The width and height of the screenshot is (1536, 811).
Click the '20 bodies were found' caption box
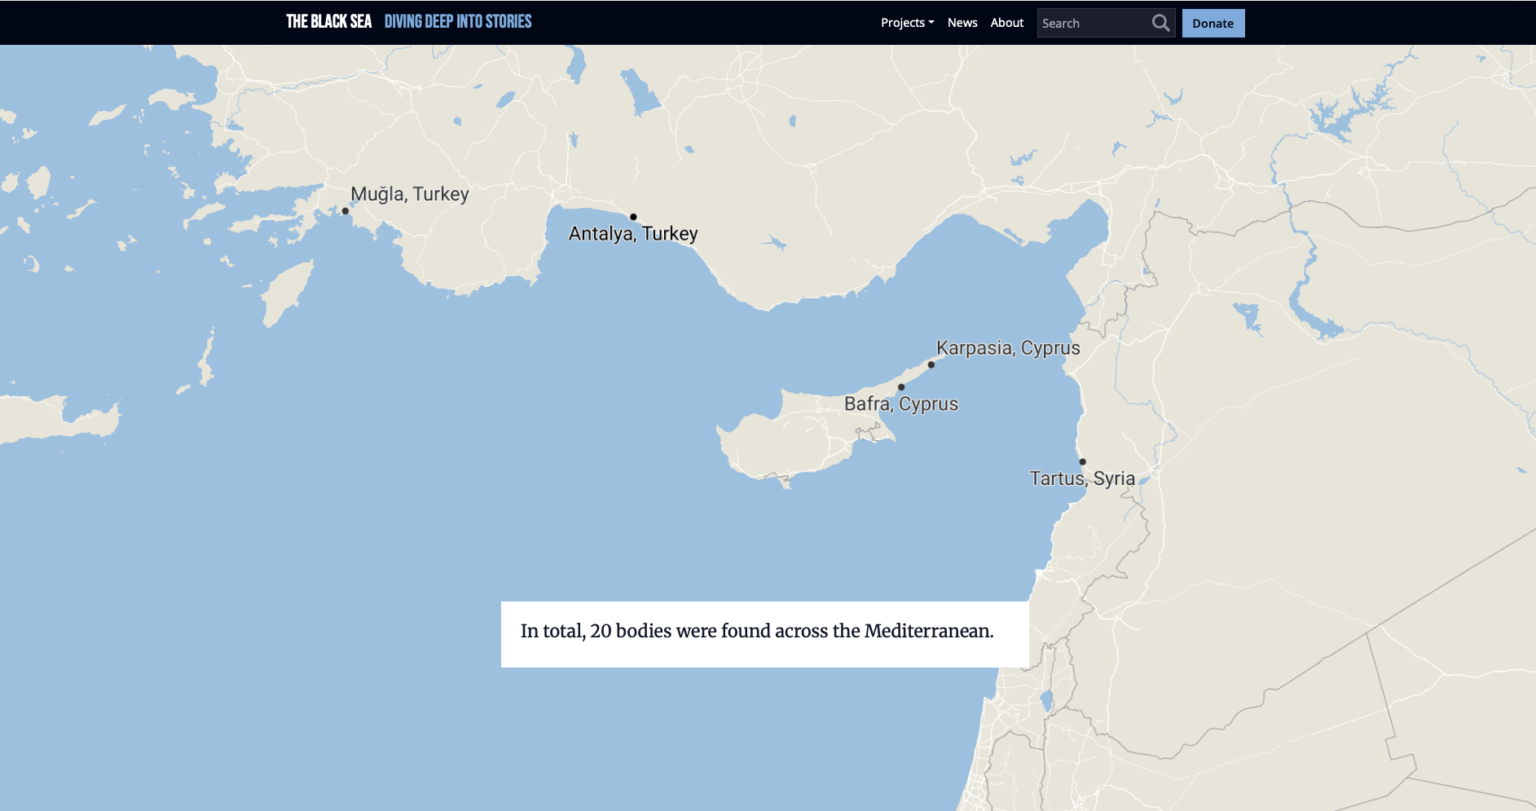click(764, 633)
